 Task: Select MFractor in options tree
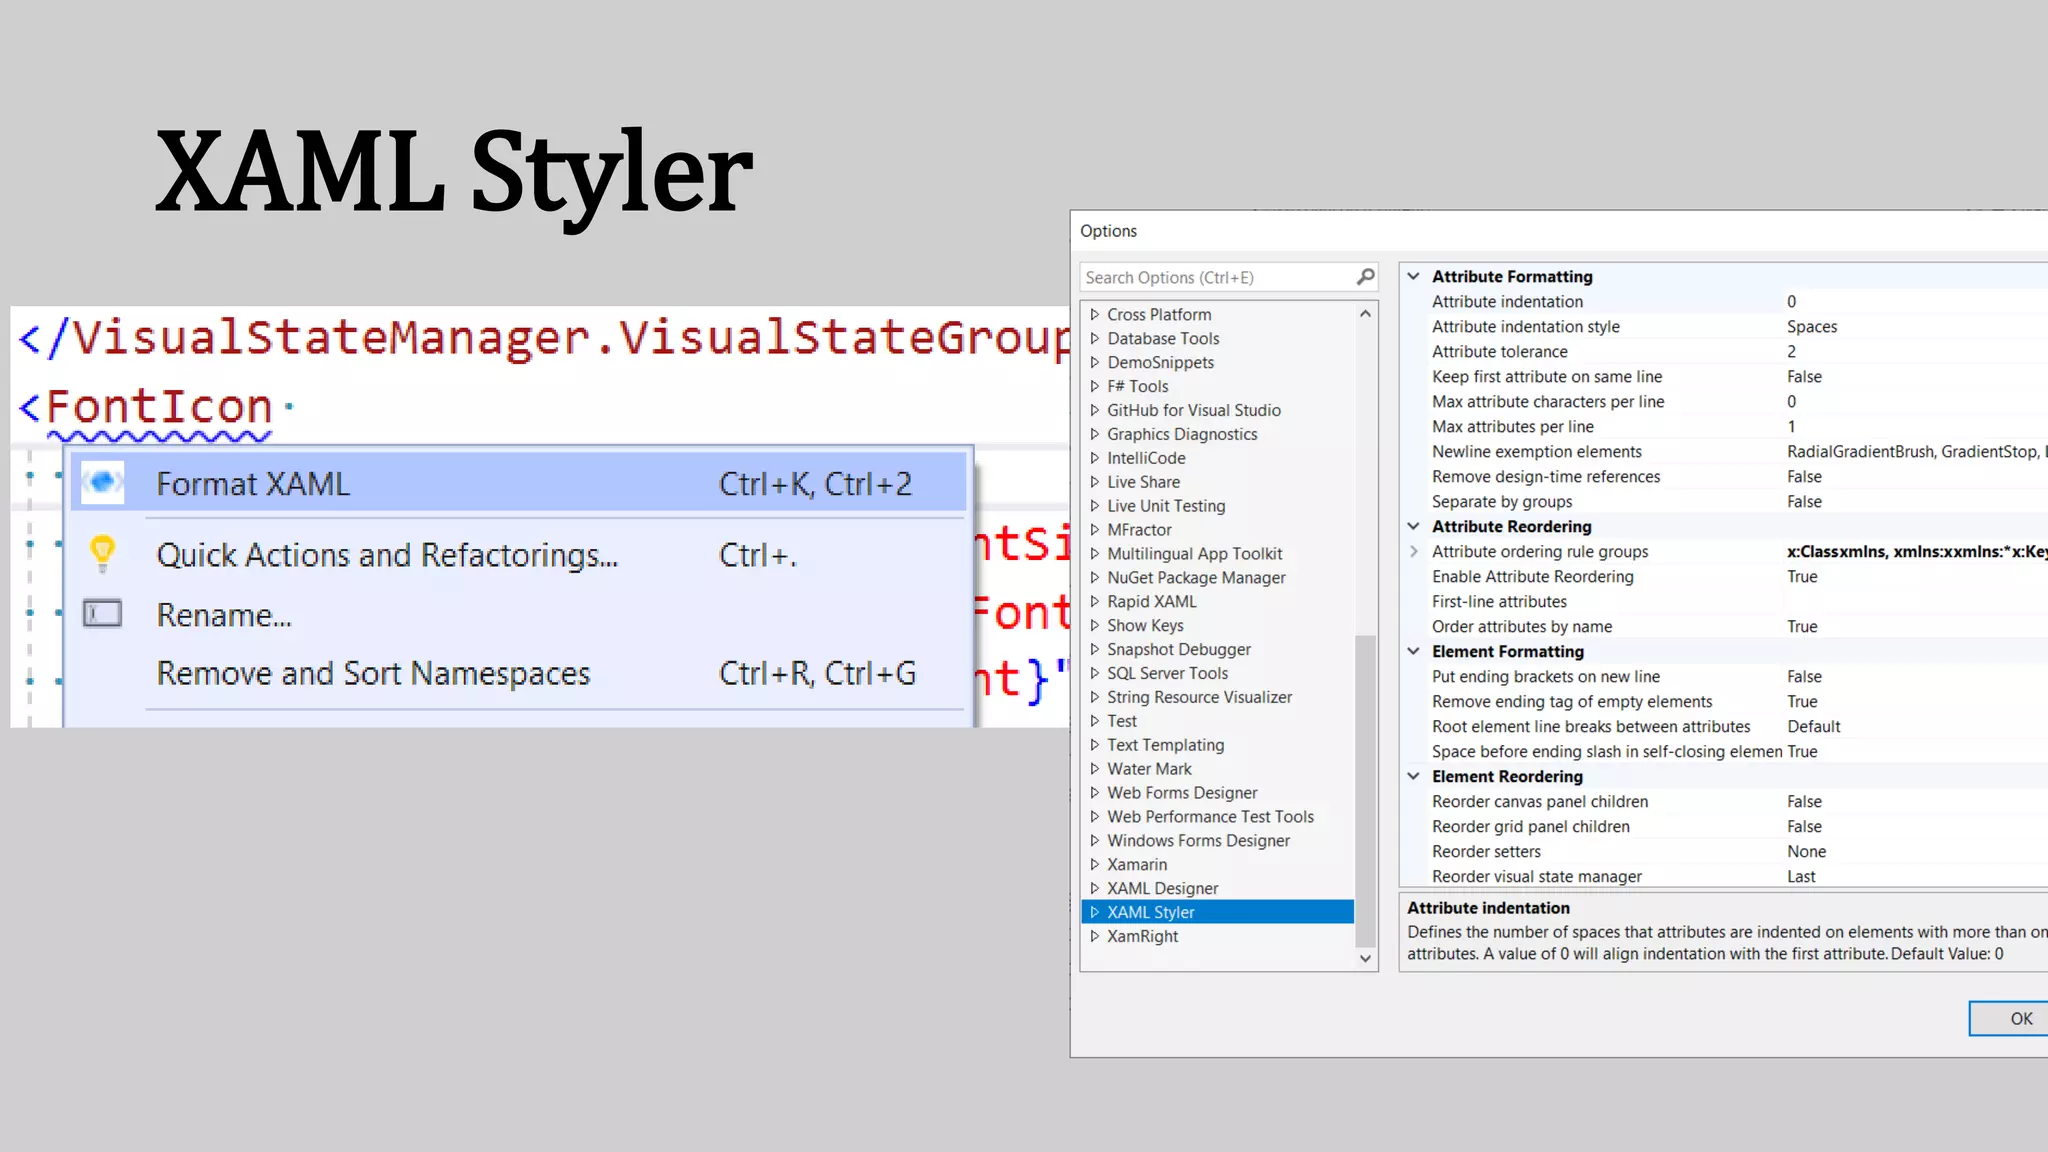pyautogui.click(x=1139, y=530)
